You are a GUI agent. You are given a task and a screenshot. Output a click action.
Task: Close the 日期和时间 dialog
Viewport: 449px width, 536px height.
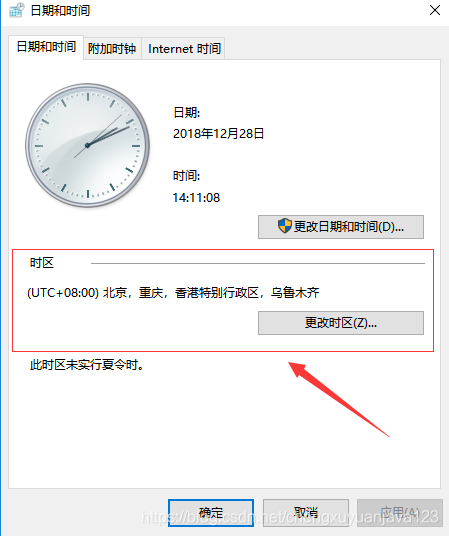tap(435, 10)
